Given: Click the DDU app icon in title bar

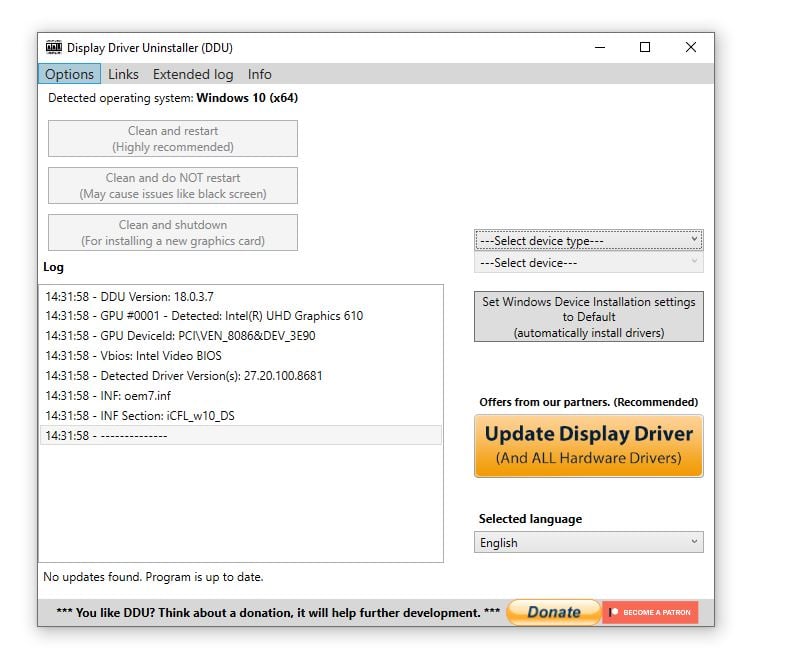Looking at the screenshot, I should pos(54,48).
